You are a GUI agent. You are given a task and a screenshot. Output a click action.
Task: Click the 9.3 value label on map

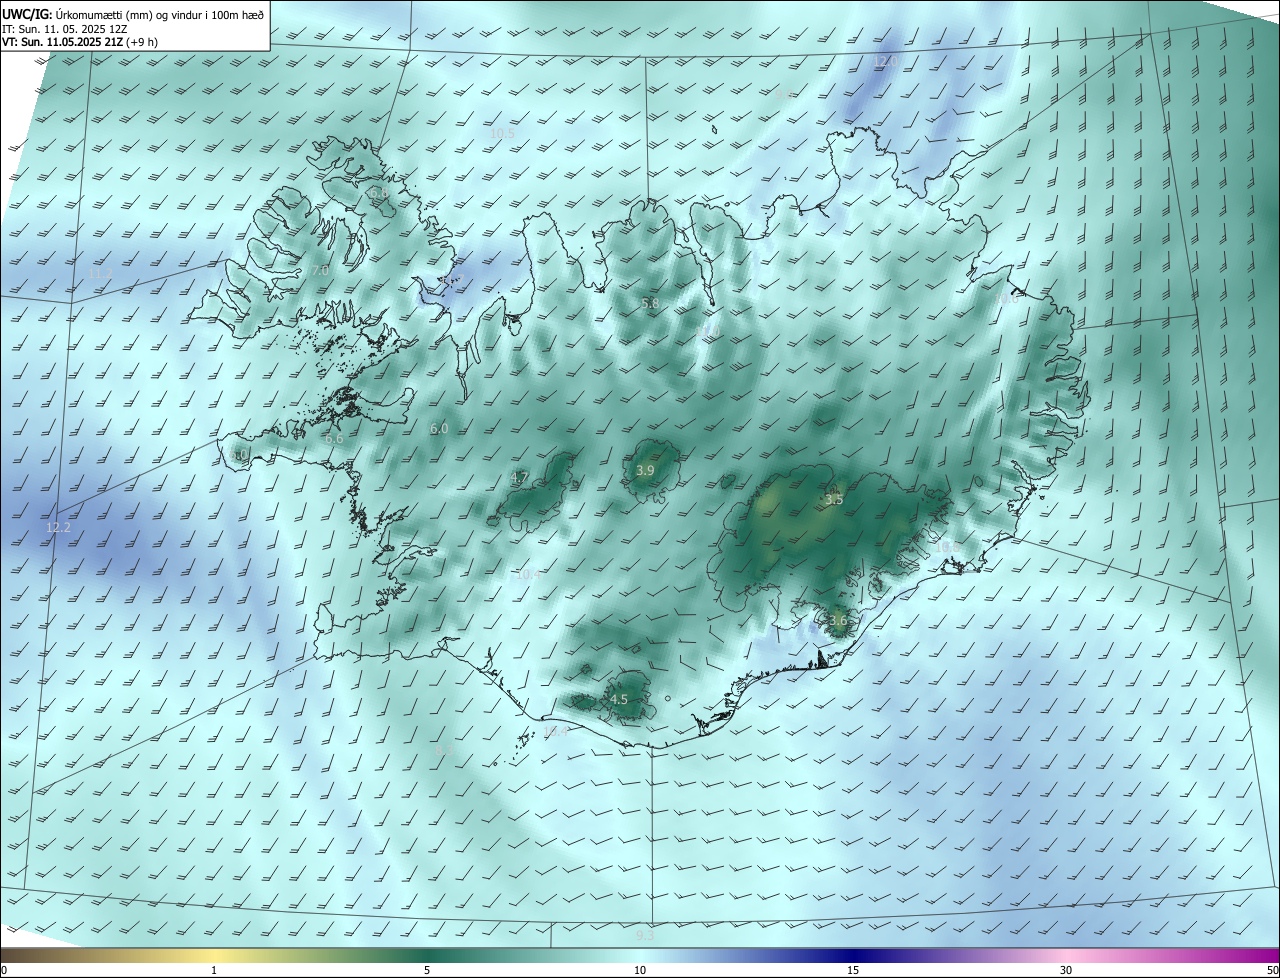[x=645, y=935]
